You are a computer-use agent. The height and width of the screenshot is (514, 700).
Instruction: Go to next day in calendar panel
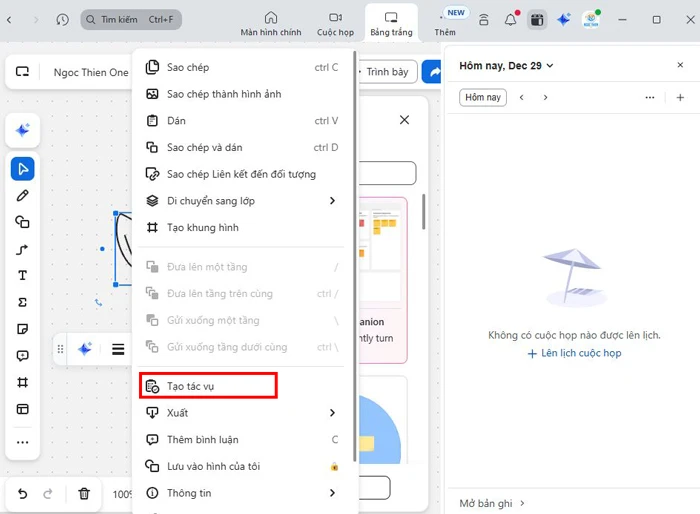coord(545,97)
